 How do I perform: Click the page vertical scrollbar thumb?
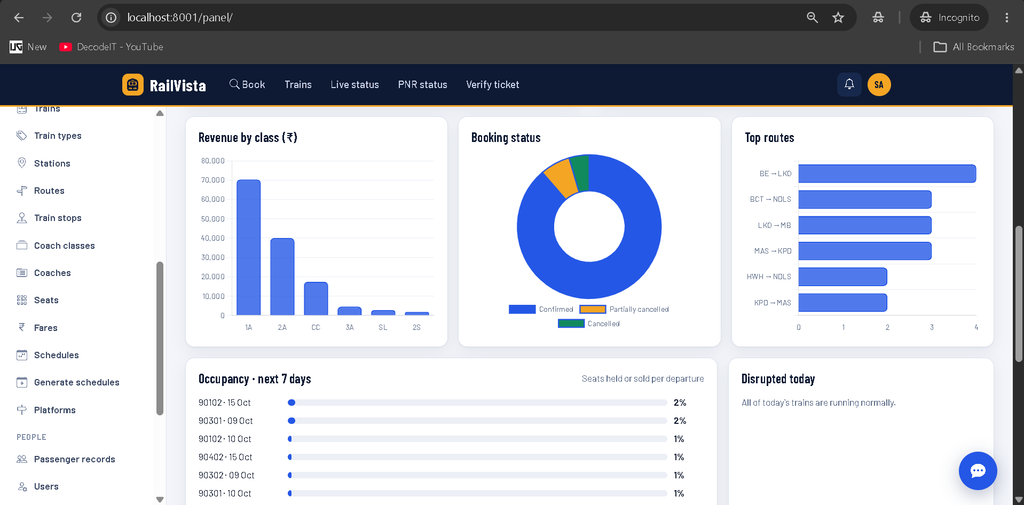coord(1019,293)
